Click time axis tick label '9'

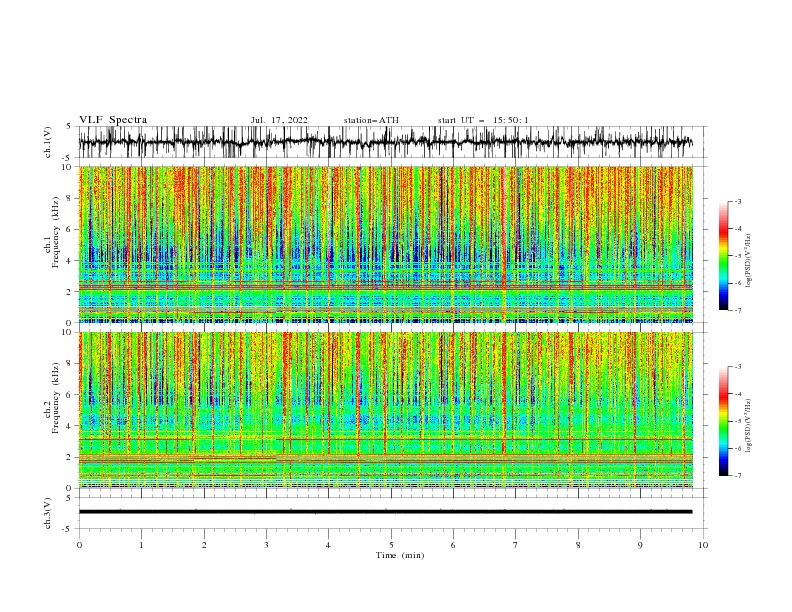(640, 545)
